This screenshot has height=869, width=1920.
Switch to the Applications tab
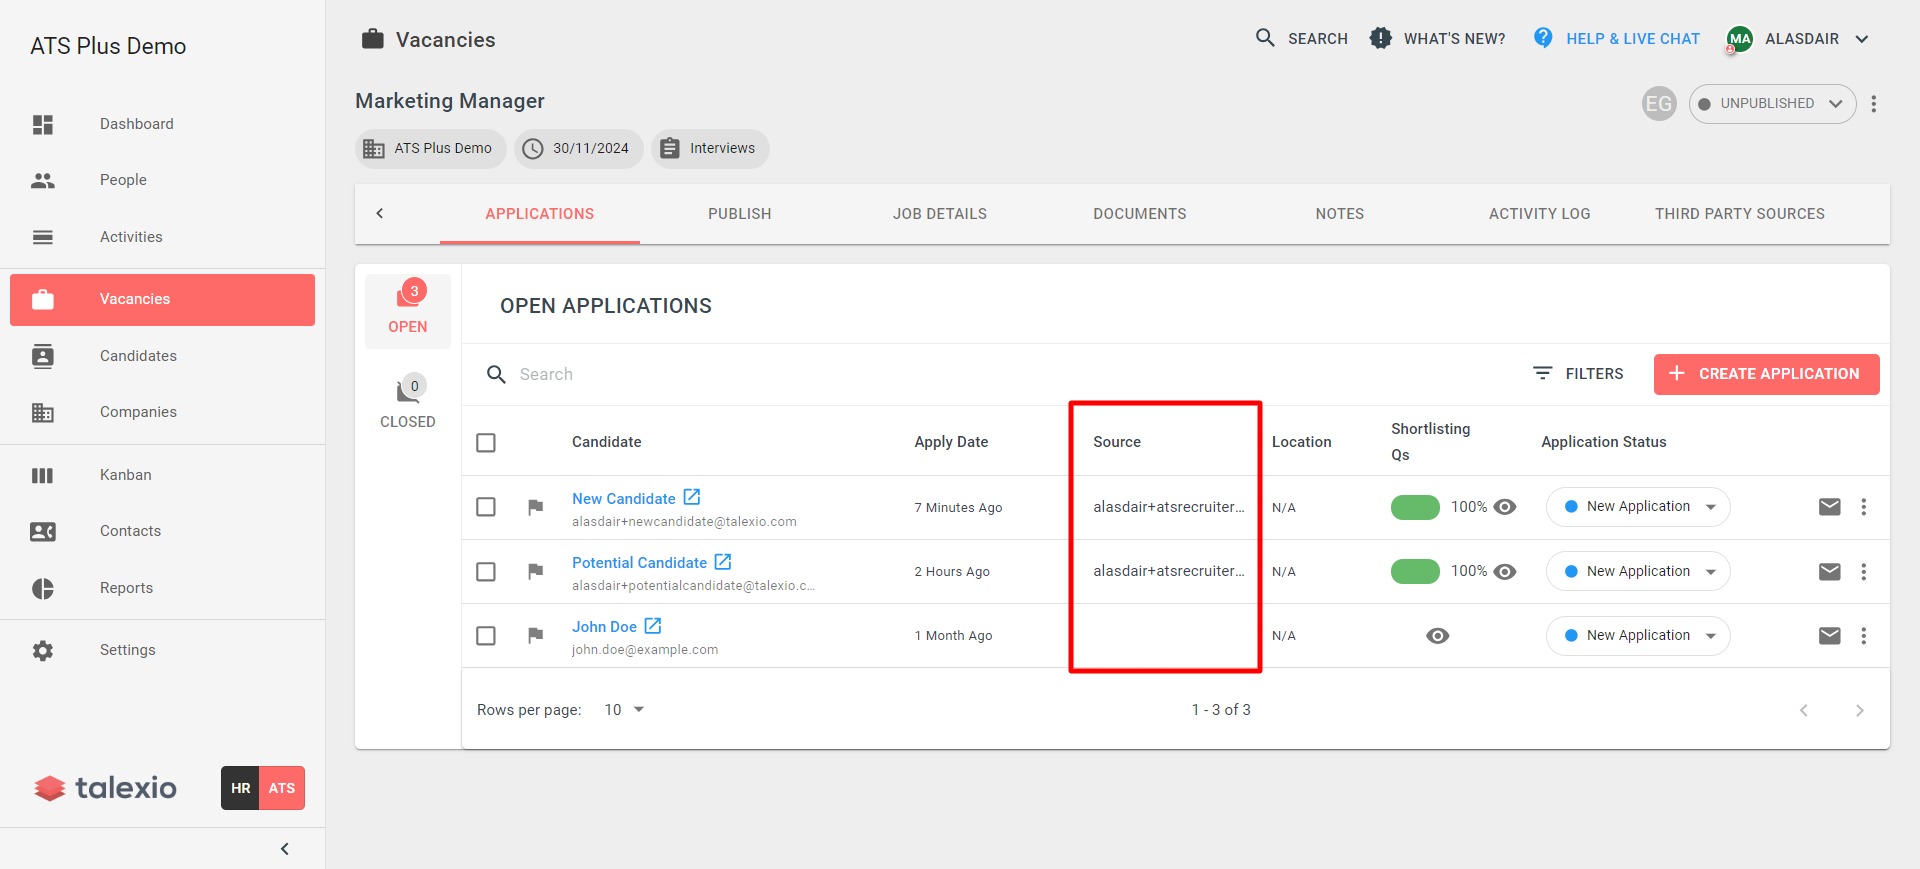tap(540, 214)
